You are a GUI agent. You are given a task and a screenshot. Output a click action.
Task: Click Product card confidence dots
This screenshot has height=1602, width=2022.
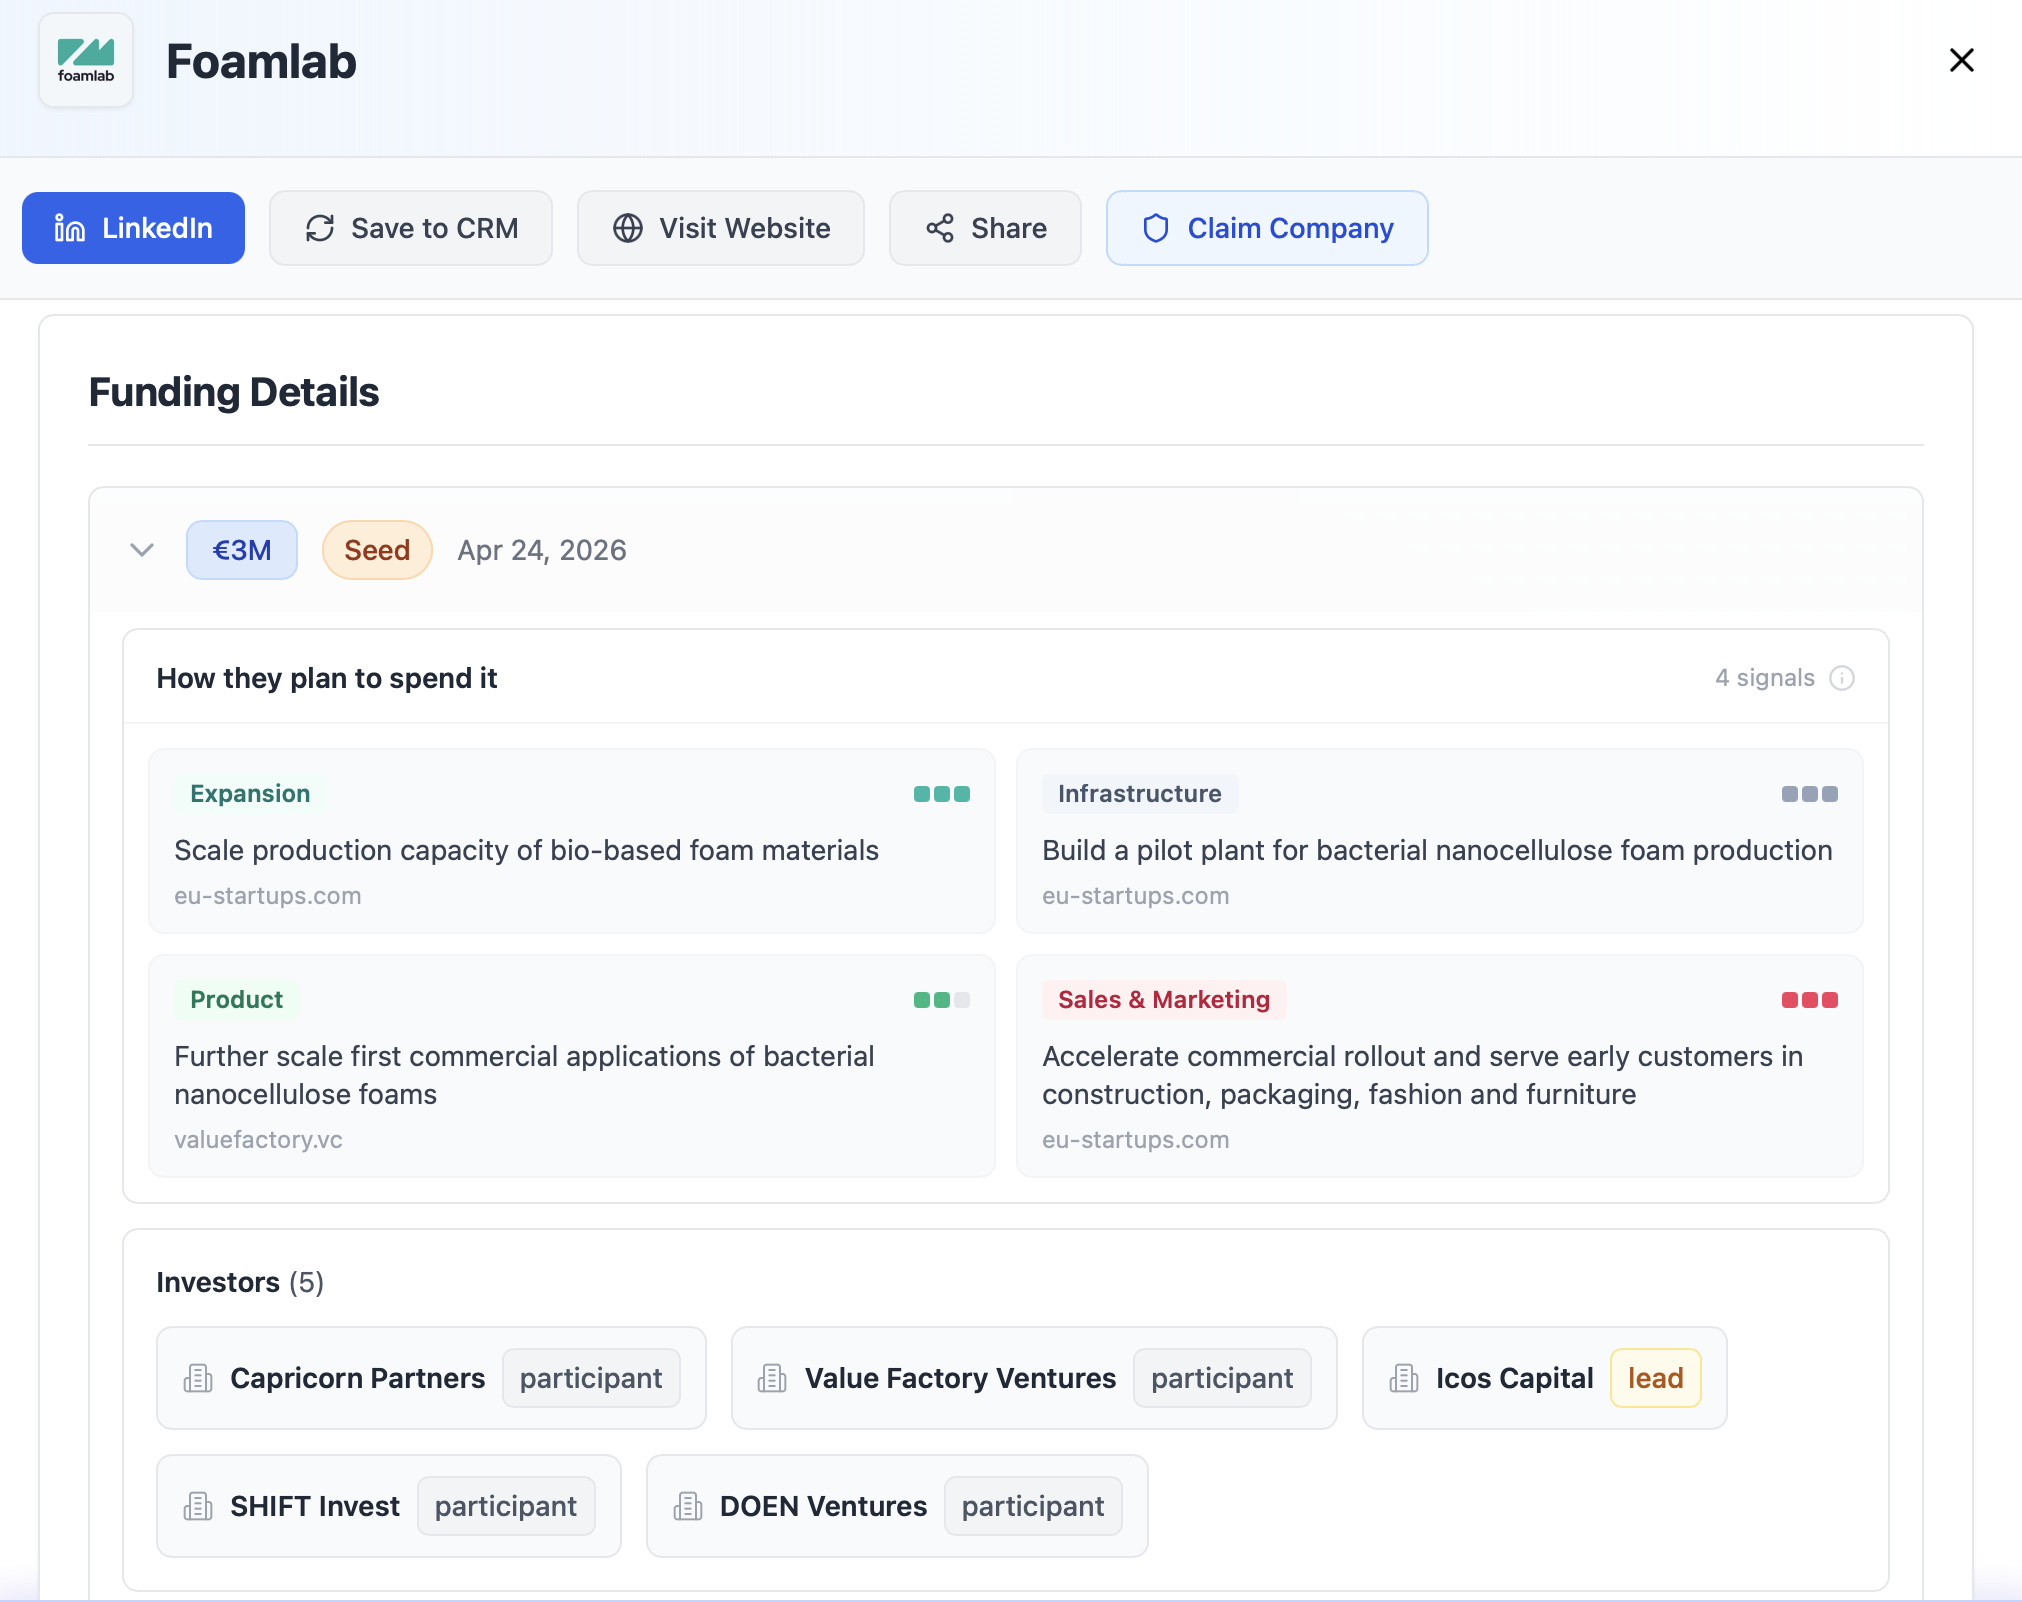(x=942, y=1000)
